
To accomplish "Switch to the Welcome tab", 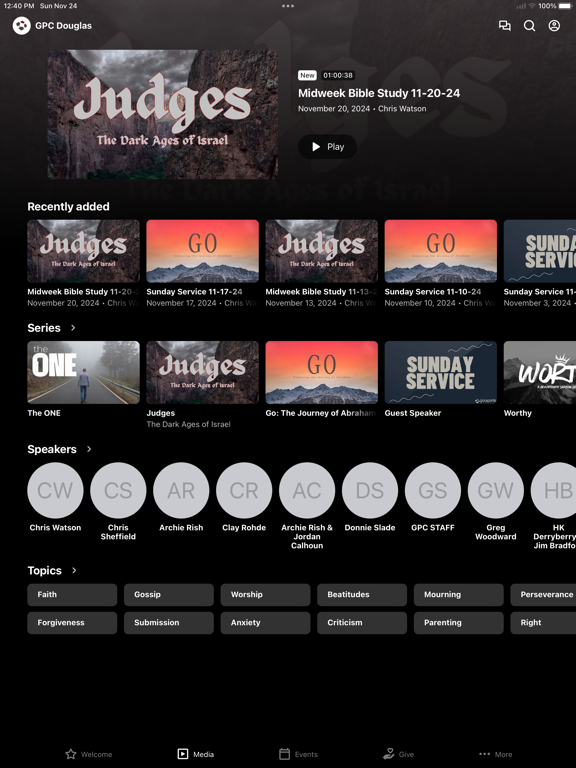I will click(89, 754).
